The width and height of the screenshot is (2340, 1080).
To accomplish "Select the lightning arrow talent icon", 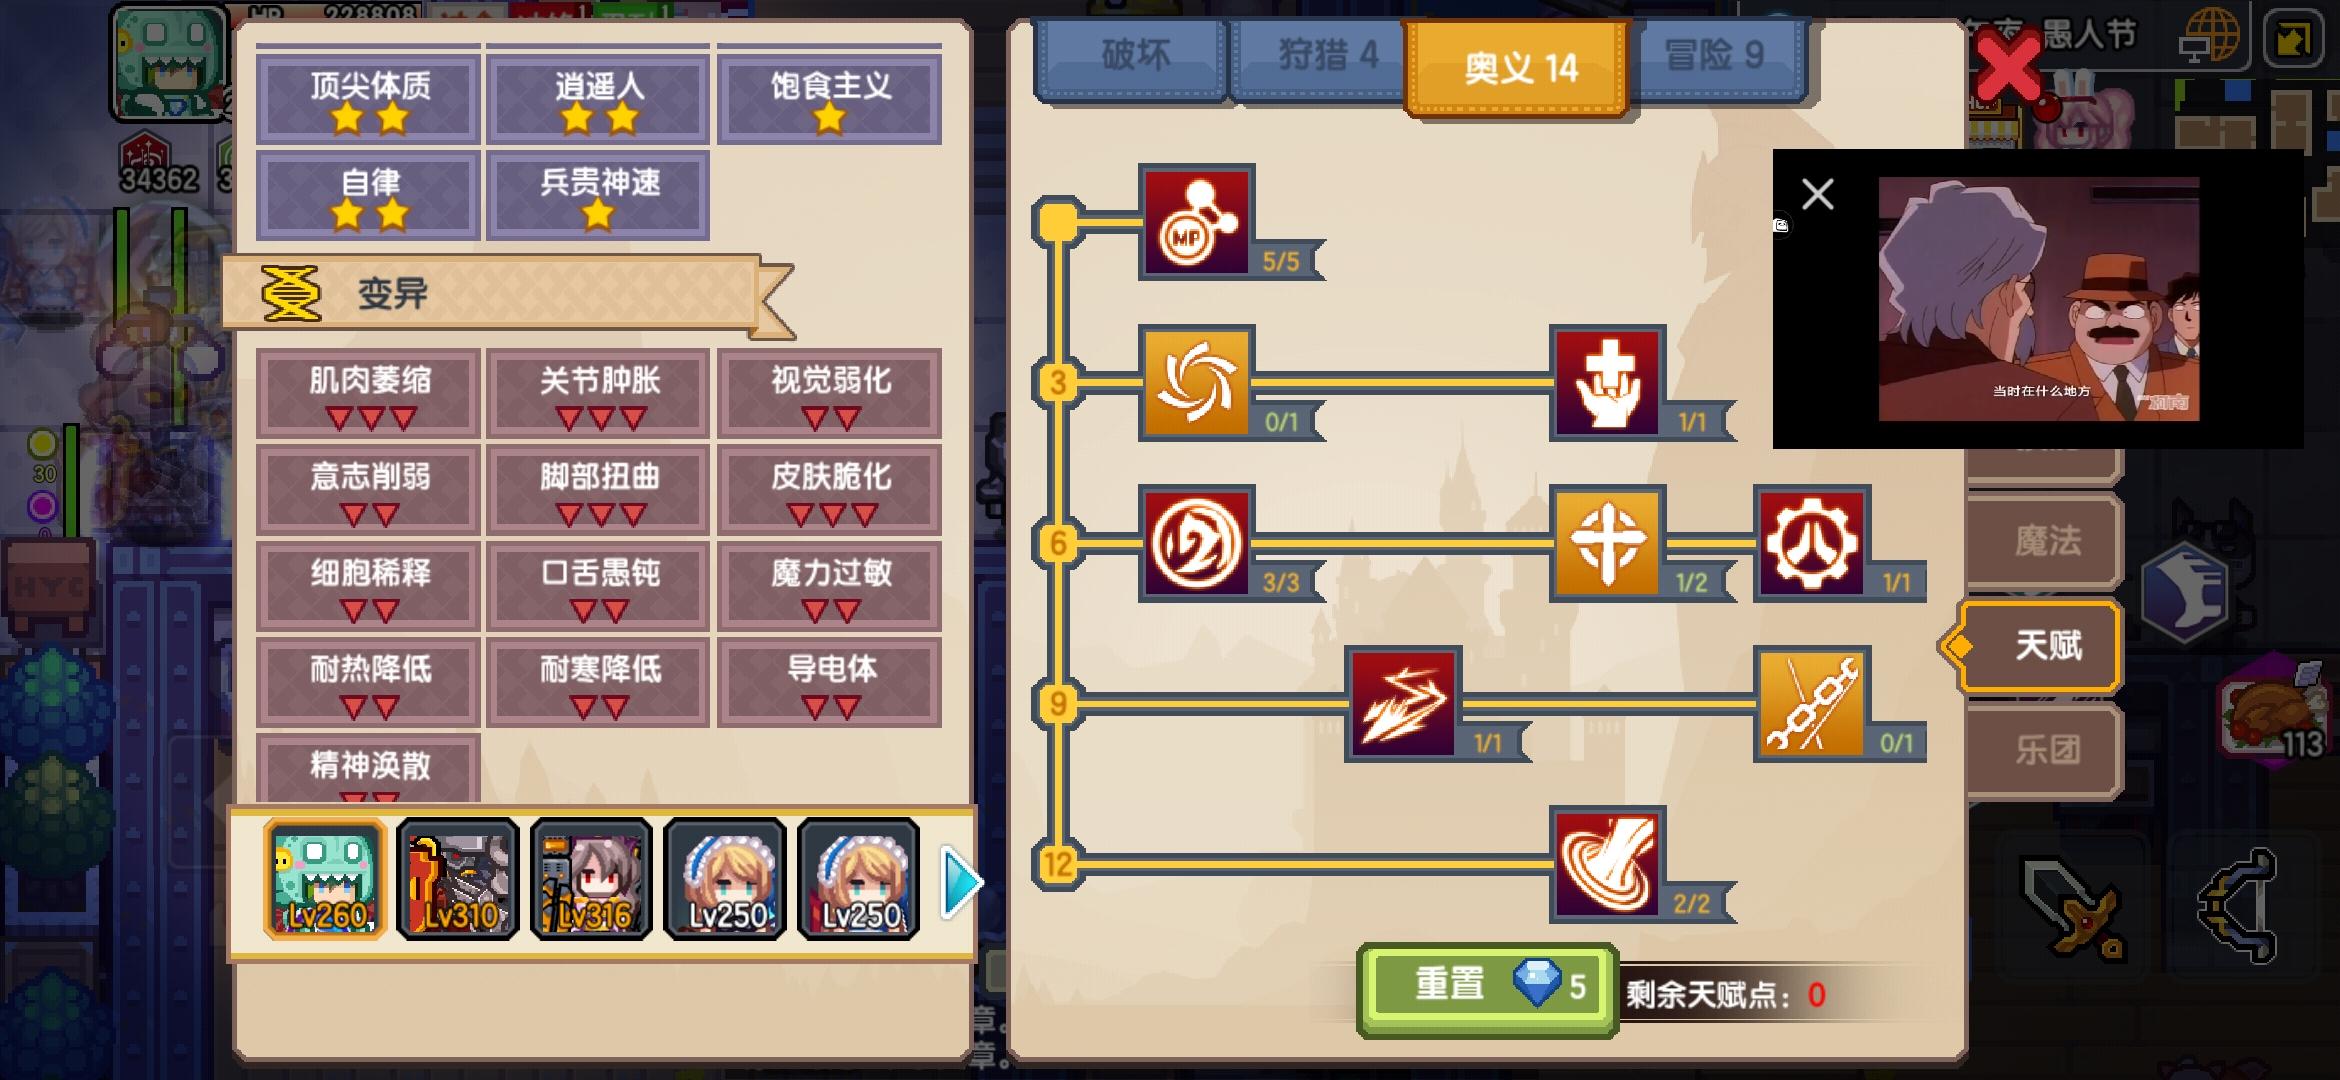I will tap(1403, 704).
